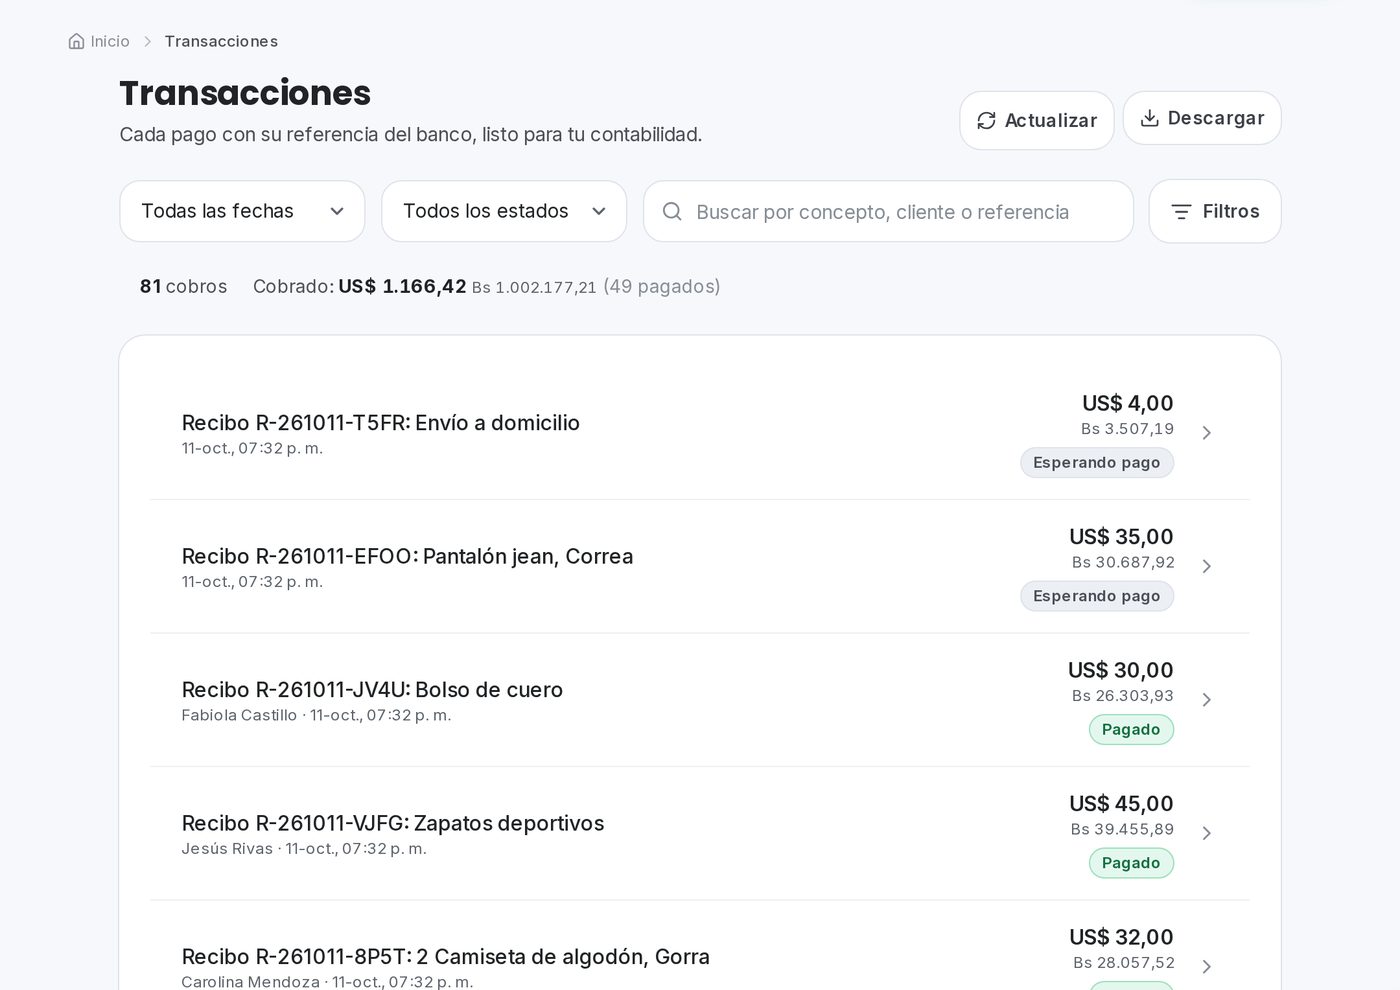Screen dimensions: 1400x990
Task: Click Fabiola Castillo customer line
Action: 316,715
